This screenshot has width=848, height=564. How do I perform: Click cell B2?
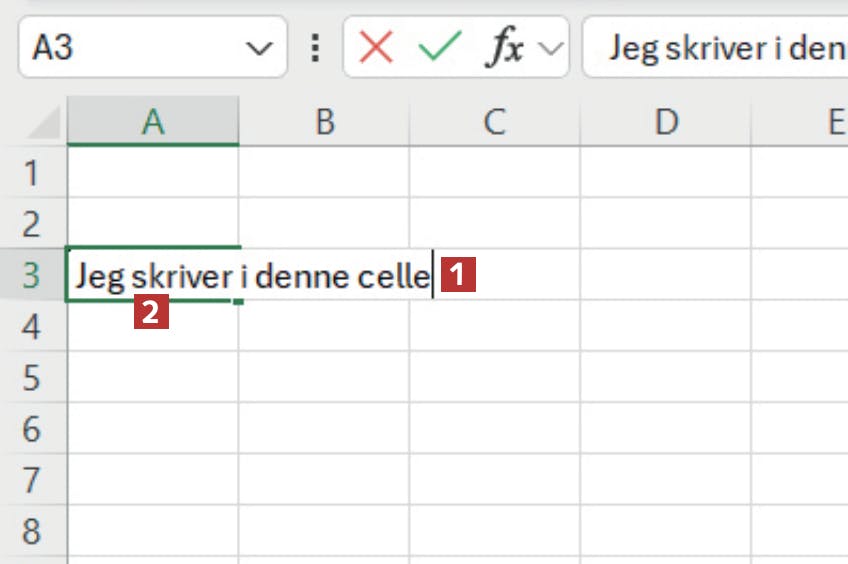pos(323,223)
